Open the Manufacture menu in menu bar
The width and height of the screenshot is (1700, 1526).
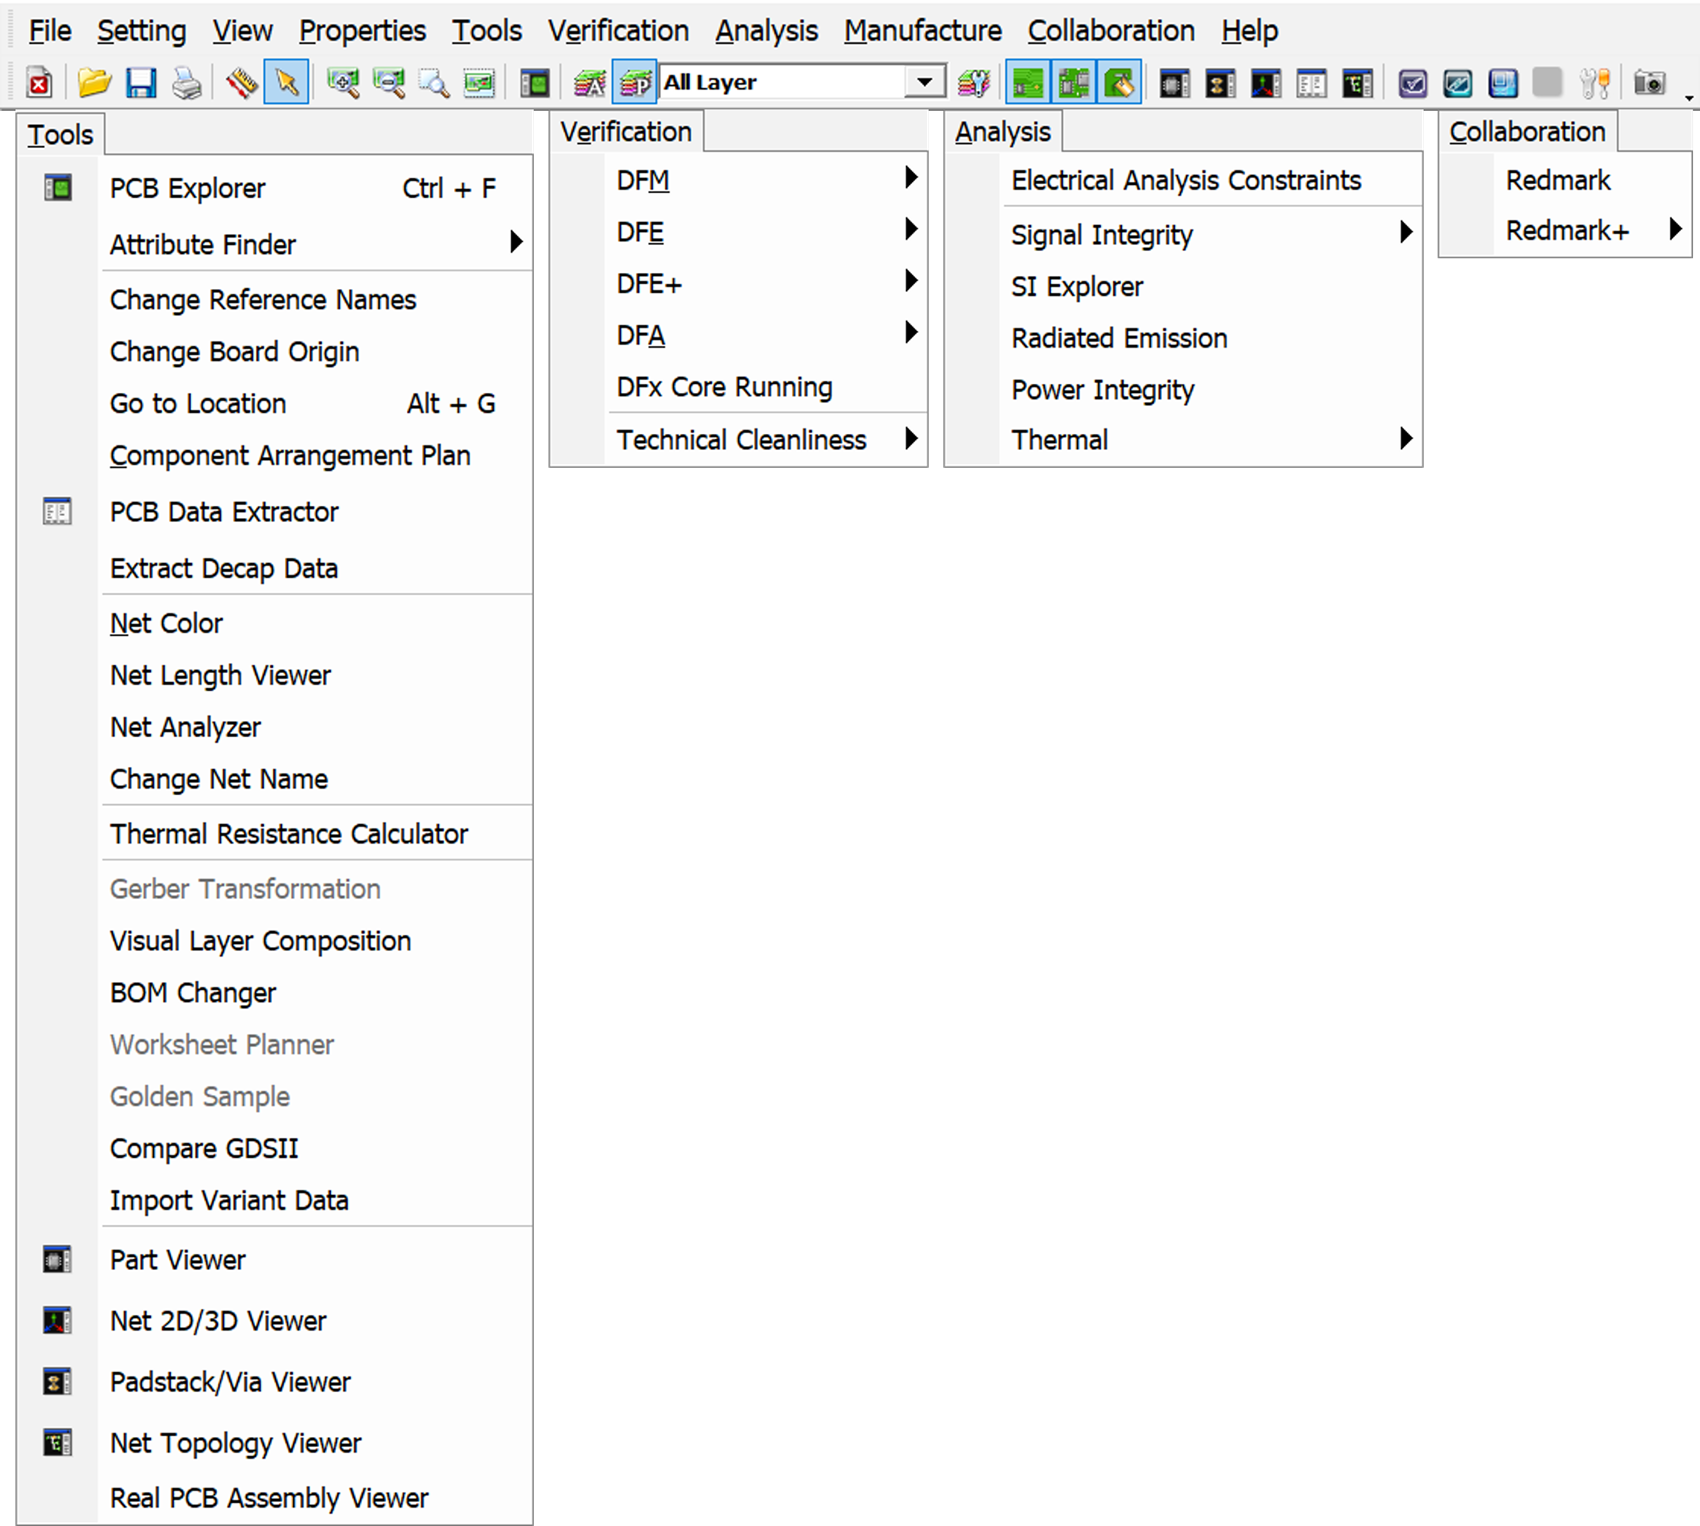pyautogui.click(x=922, y=31)
